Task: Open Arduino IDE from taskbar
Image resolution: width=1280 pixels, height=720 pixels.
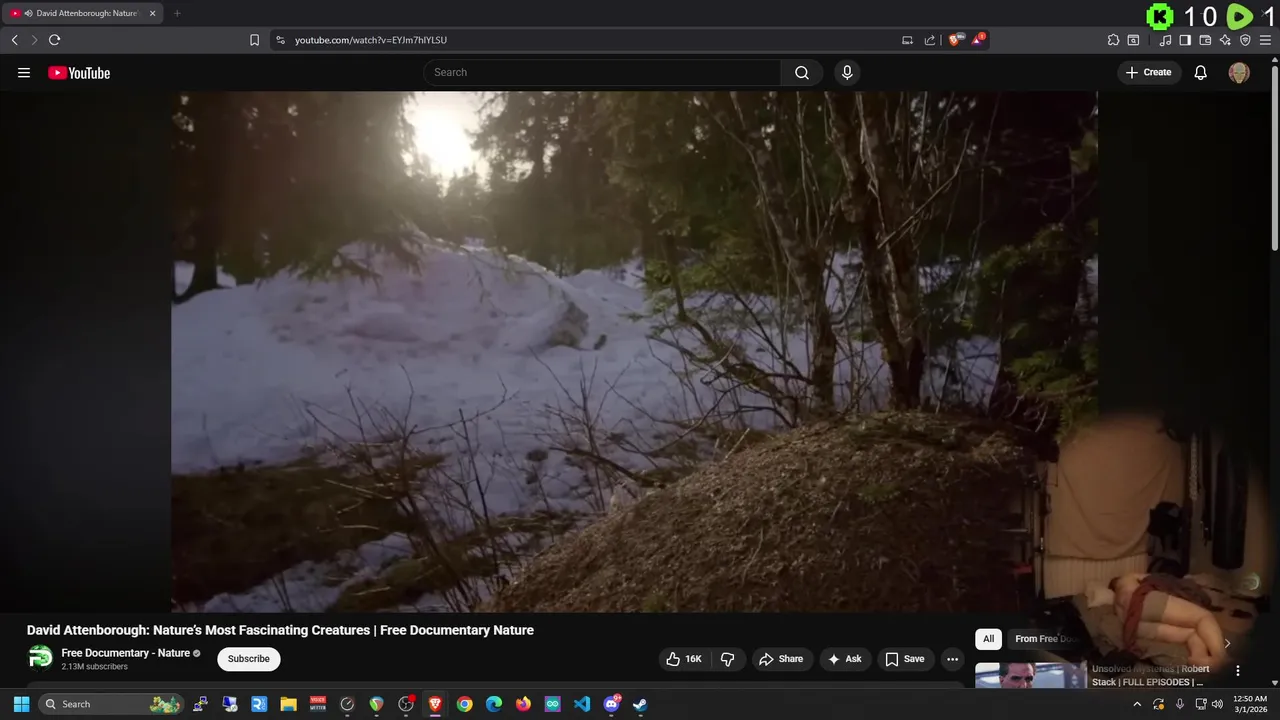Action: pos(553,704)
